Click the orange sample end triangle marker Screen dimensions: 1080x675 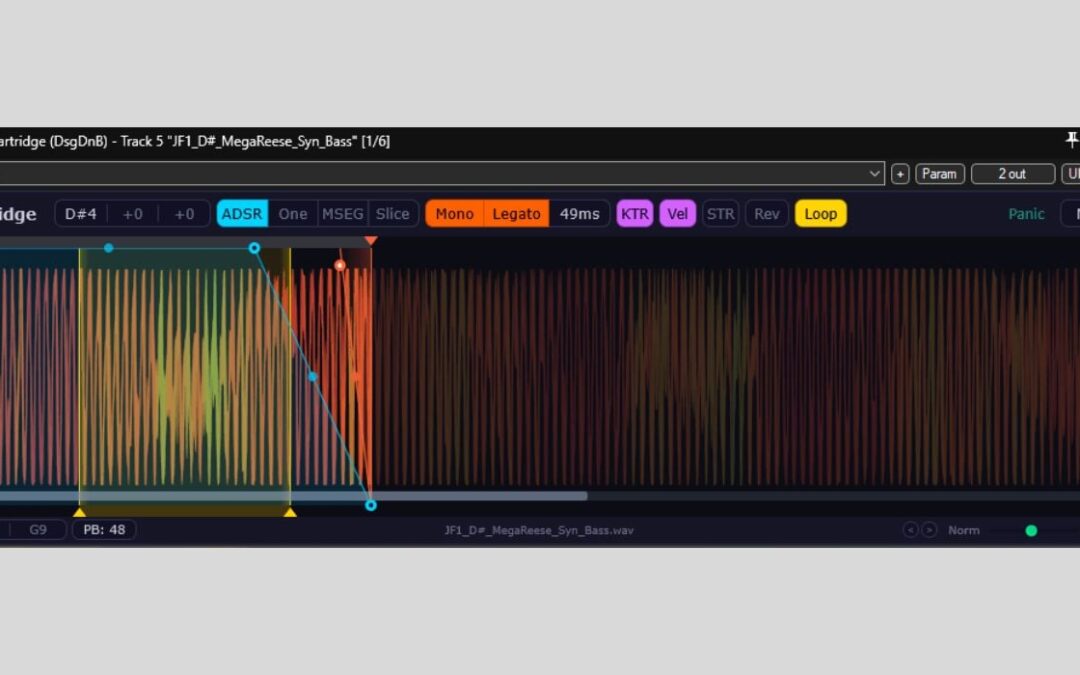pyautogui.click(x=371, y=240)
